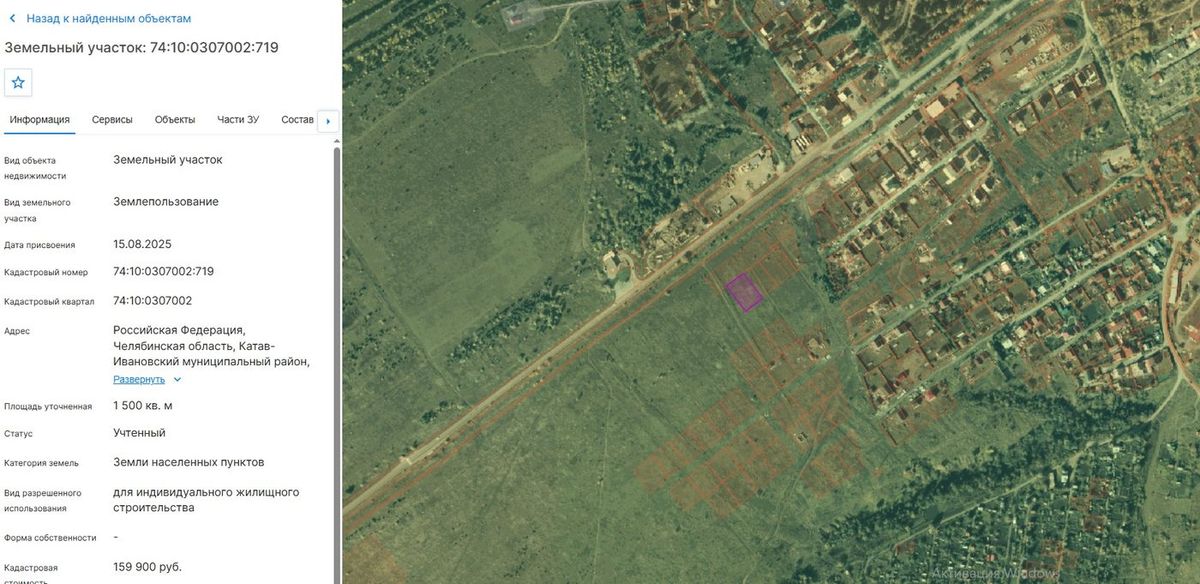Click the back chevron arrow icon
The height and width of the screenshot is (584, 1200).
[12, 18]
